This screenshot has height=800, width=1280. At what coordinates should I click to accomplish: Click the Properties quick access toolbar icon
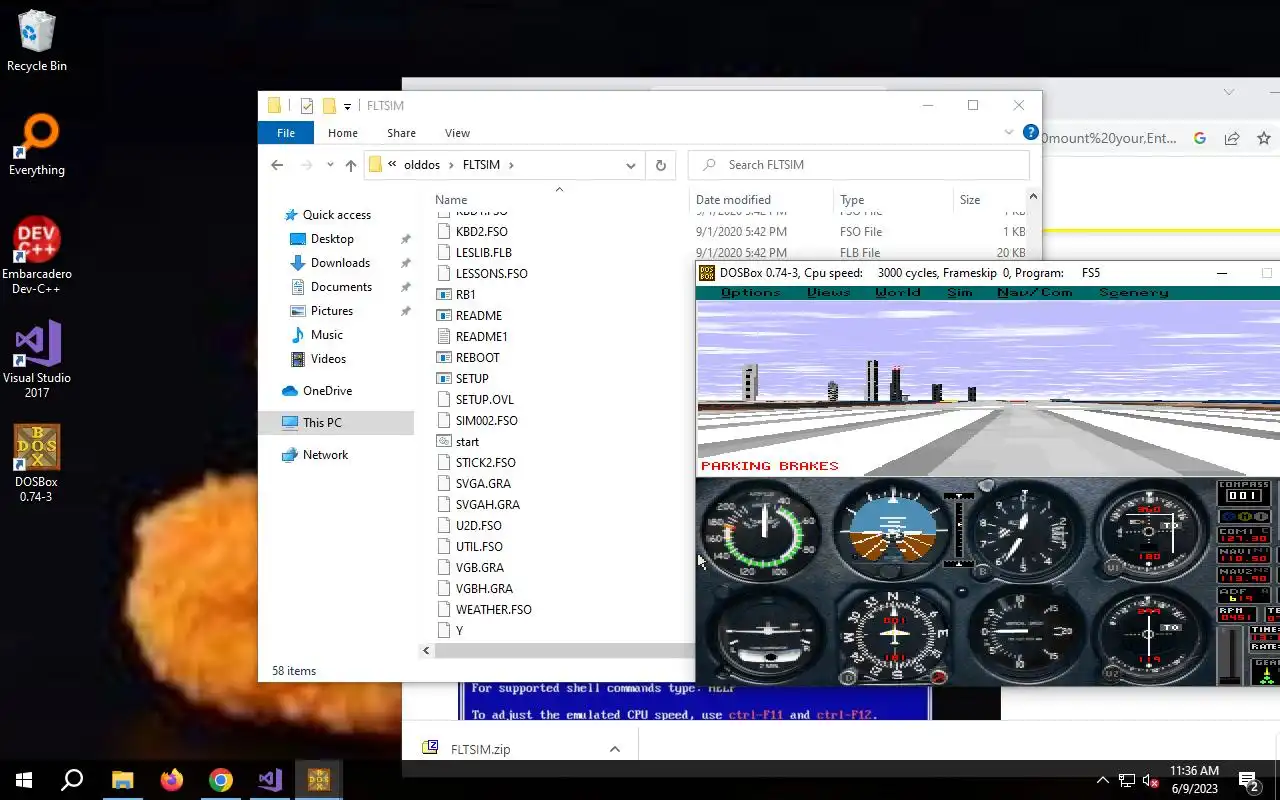(x=306, y=105)
